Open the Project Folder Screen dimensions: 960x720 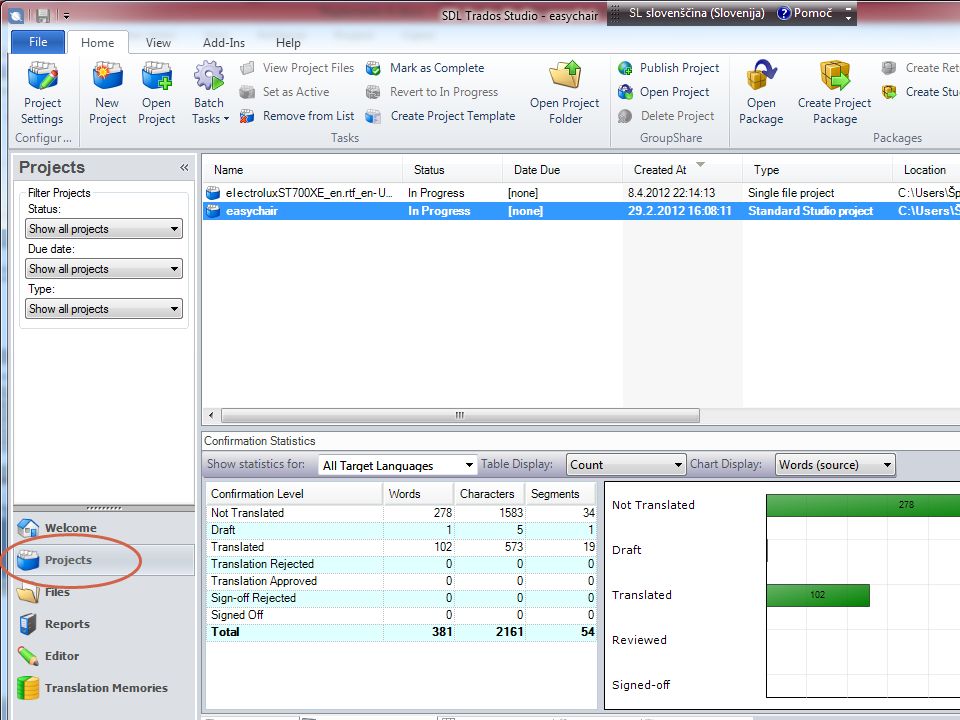(564, 93)
